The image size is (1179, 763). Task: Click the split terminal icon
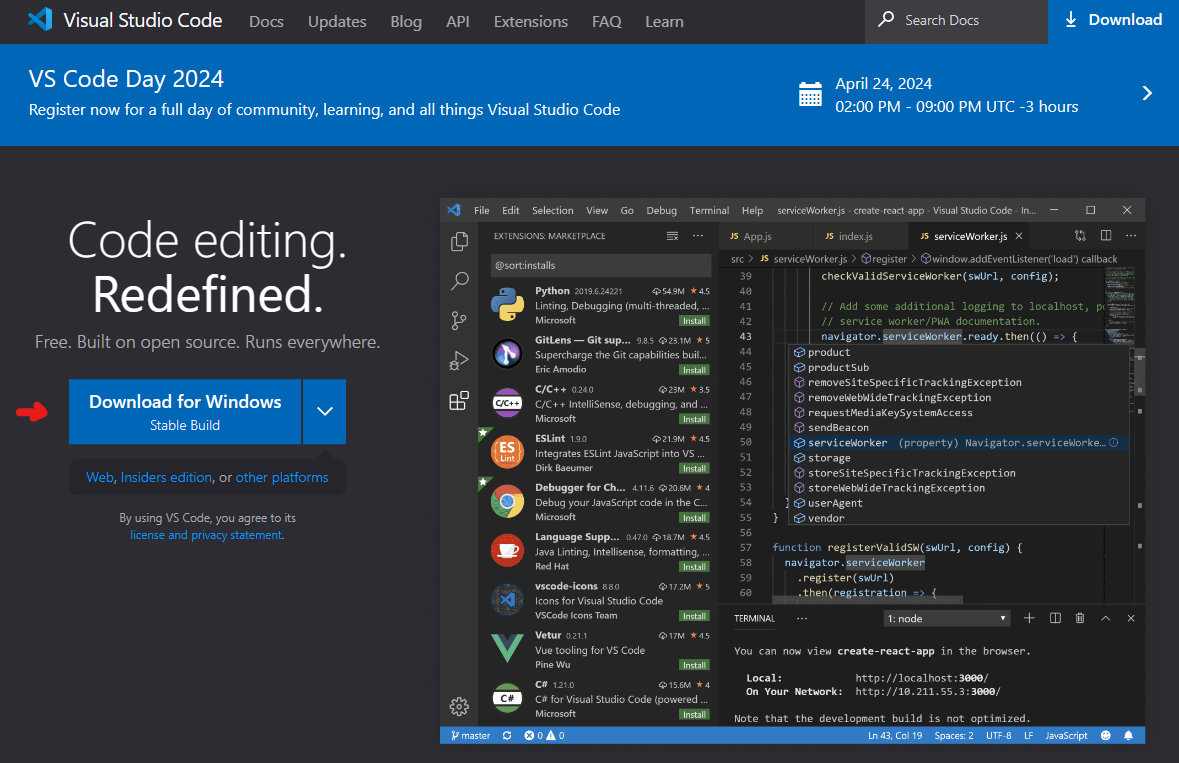[1055, 618]
